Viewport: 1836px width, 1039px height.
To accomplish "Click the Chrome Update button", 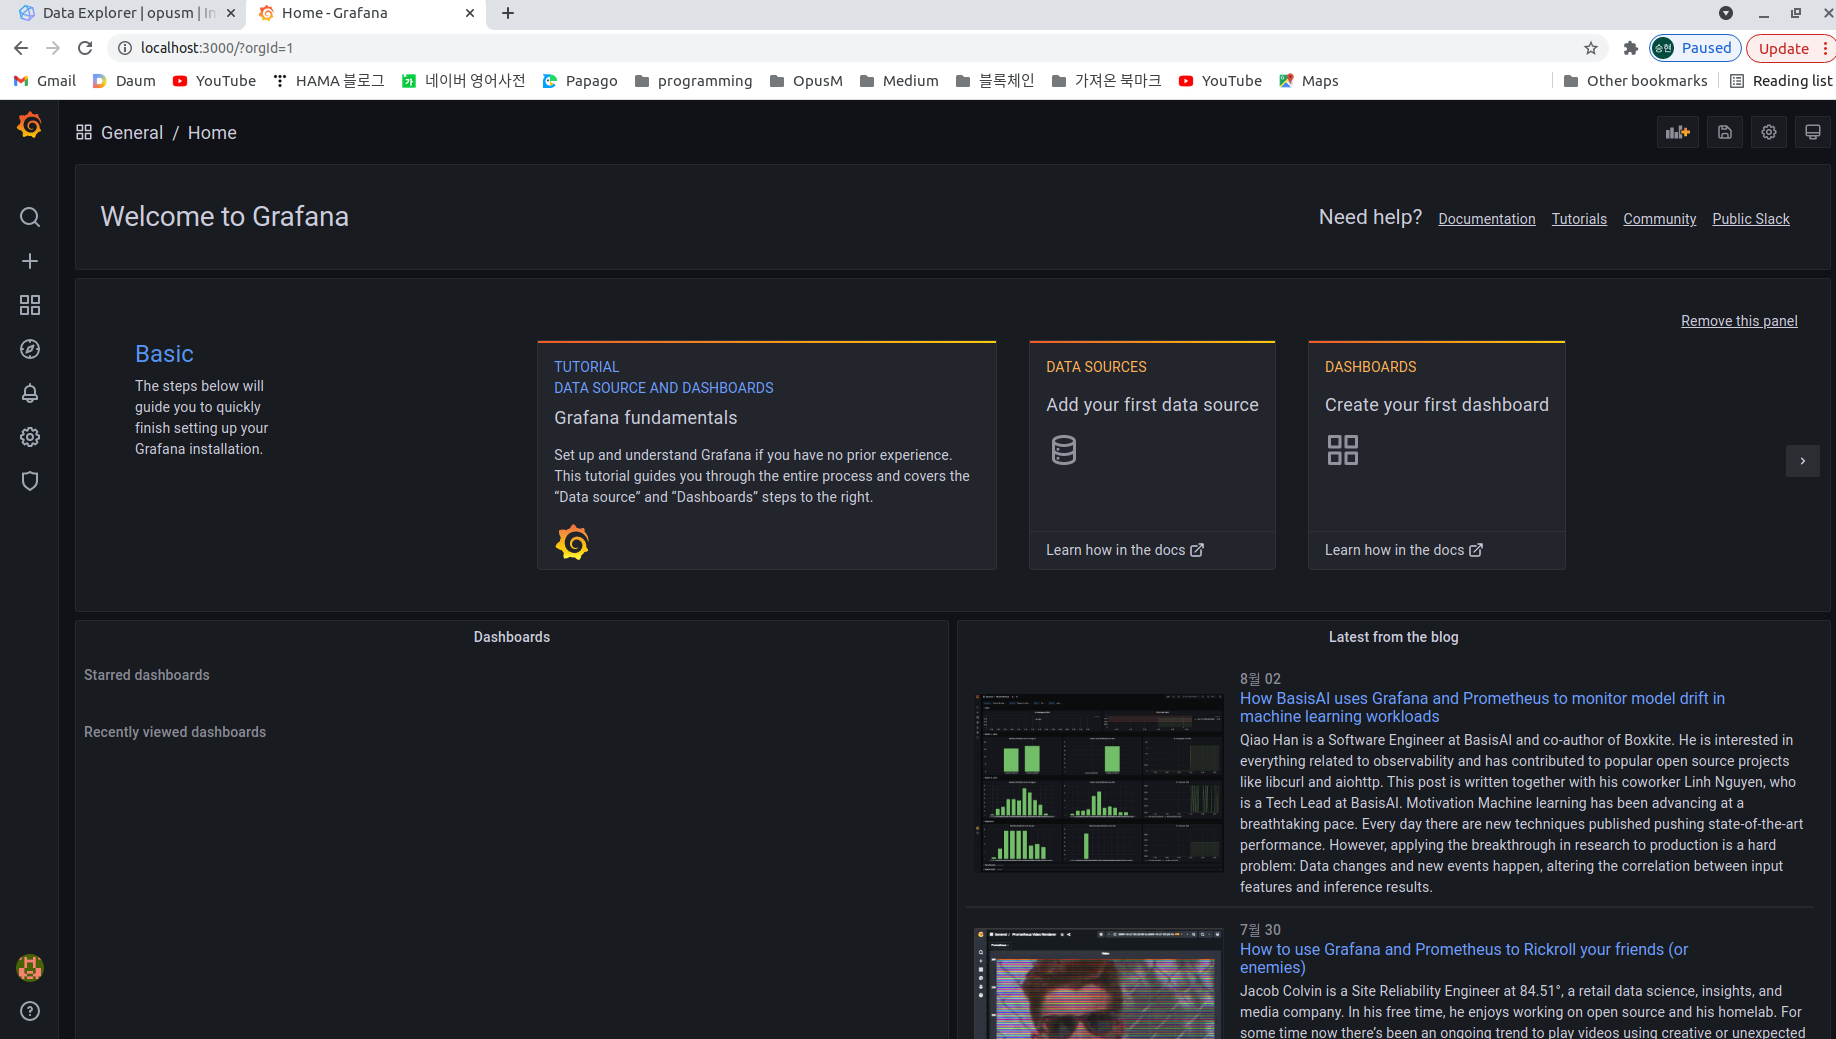I will [1790, 48].
